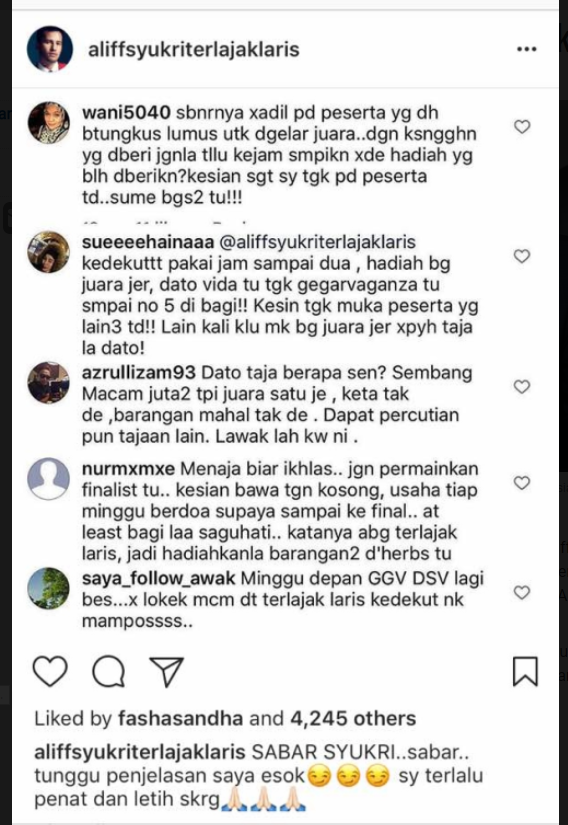The image size is (568, 825).
Task: Open azrullizam93 username link
Action: [139, 373]
